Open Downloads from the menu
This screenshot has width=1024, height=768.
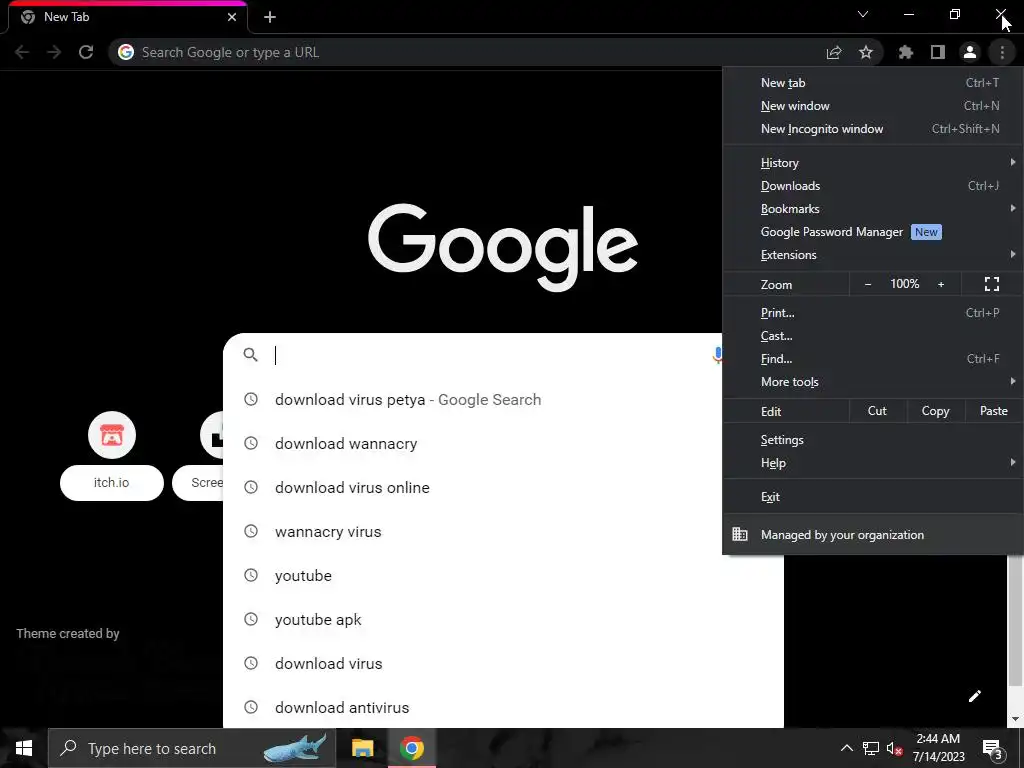click(873, 186)
